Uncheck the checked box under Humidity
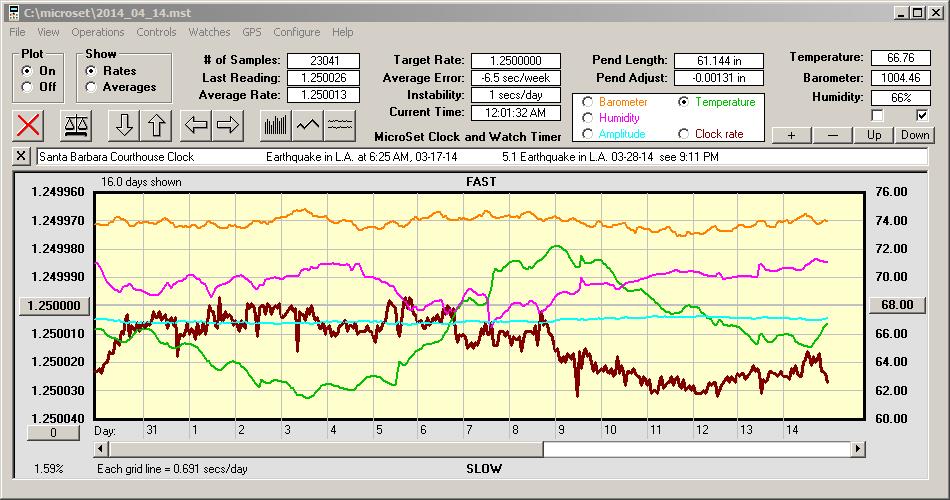Screen dimensions: 950x500 pos(921,116)
